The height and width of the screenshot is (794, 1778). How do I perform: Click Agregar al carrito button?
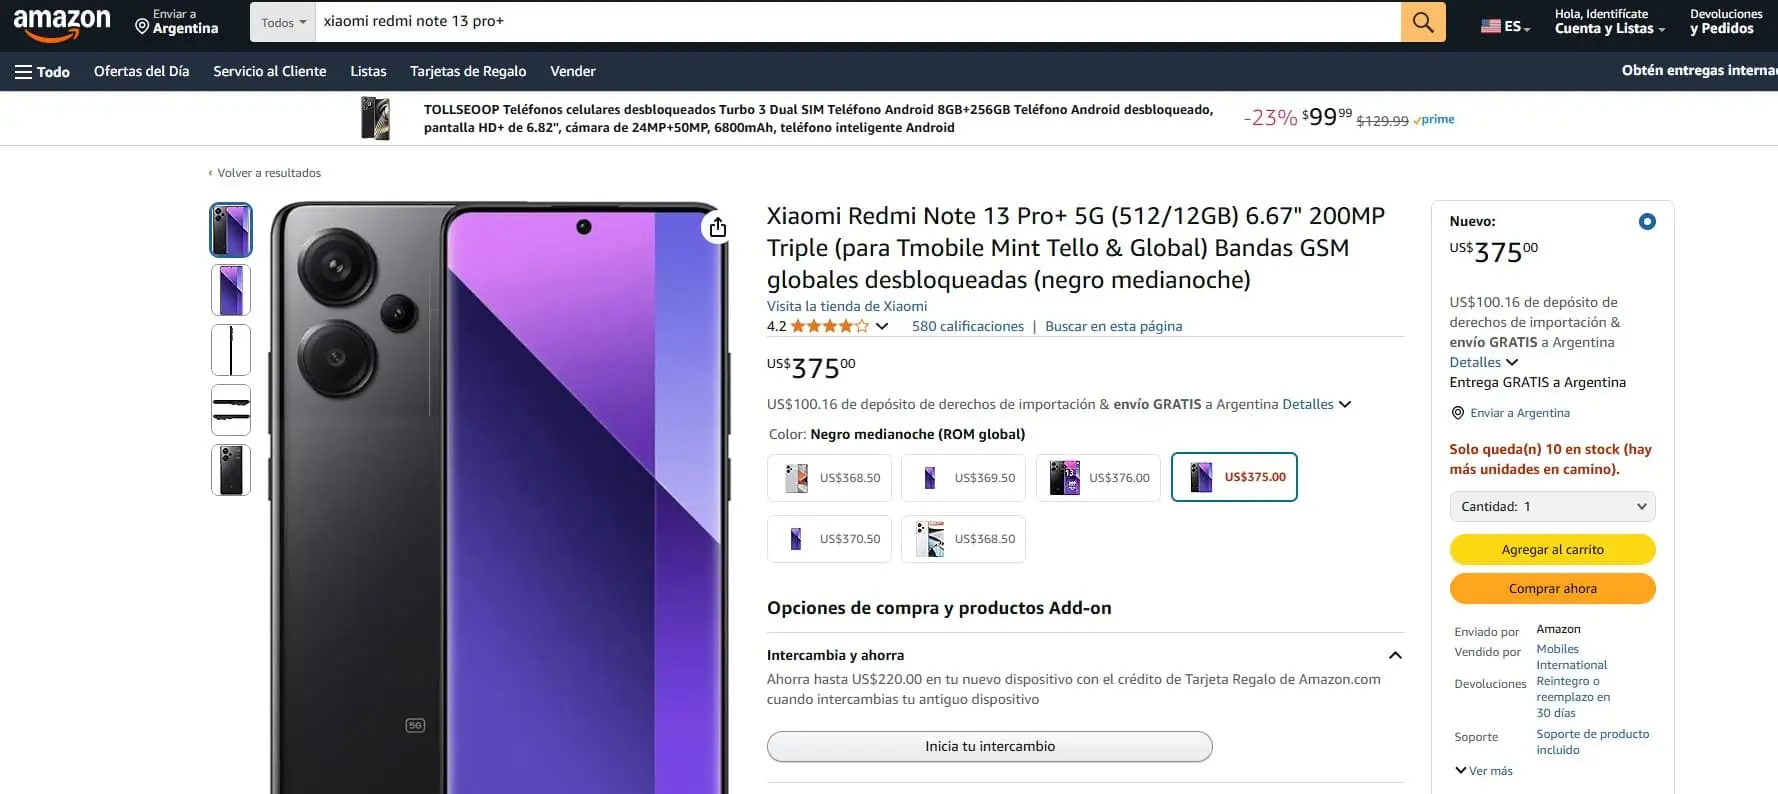point(1552,549)
